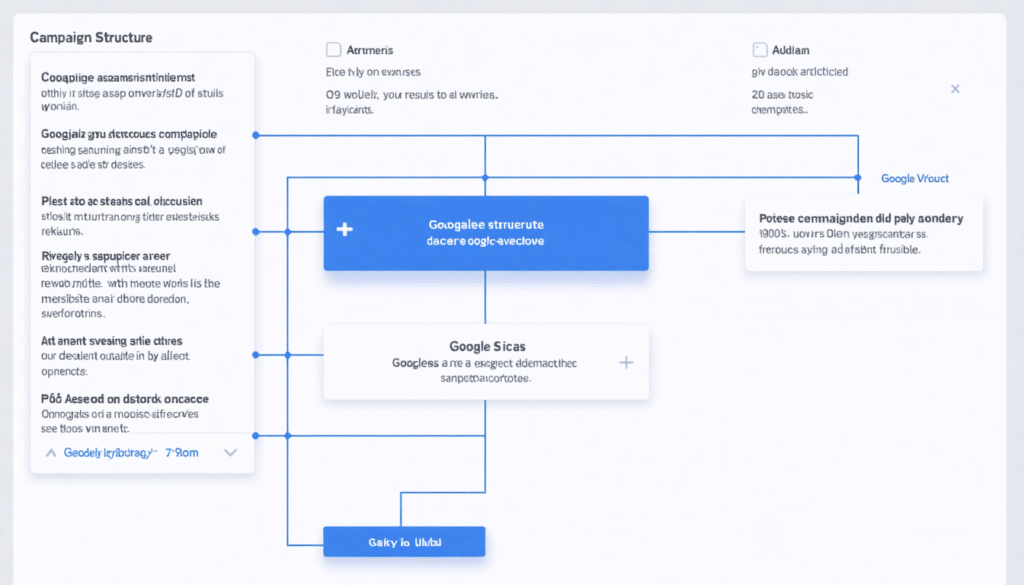1024x585 pixels.
Task: Select the blue Googalee strurerute card
Action: tap(486, 233)
